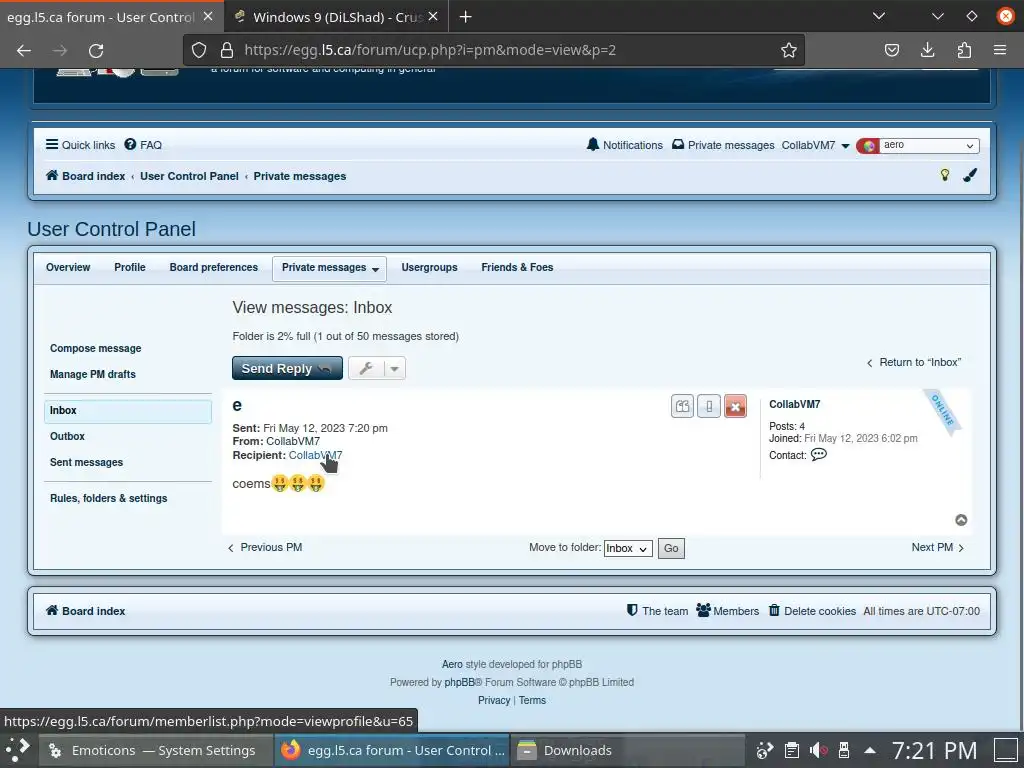Delete the message with the red X icon
The width and height of the screenshot is (1024, 768).
point(735,406)
